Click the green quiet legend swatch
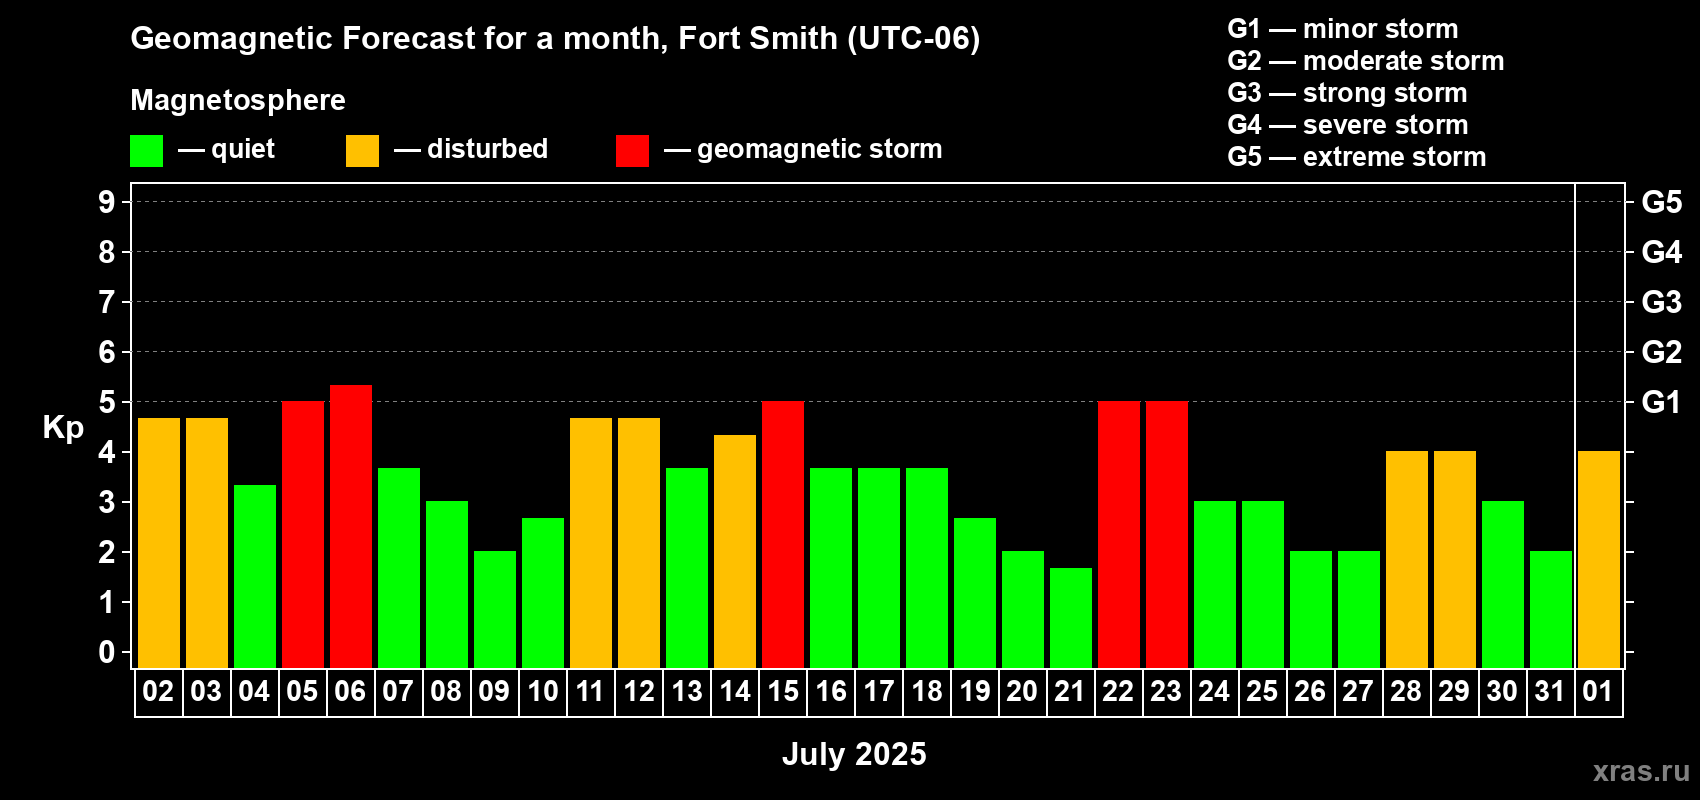1700x800 pixels. pos(146,151)
